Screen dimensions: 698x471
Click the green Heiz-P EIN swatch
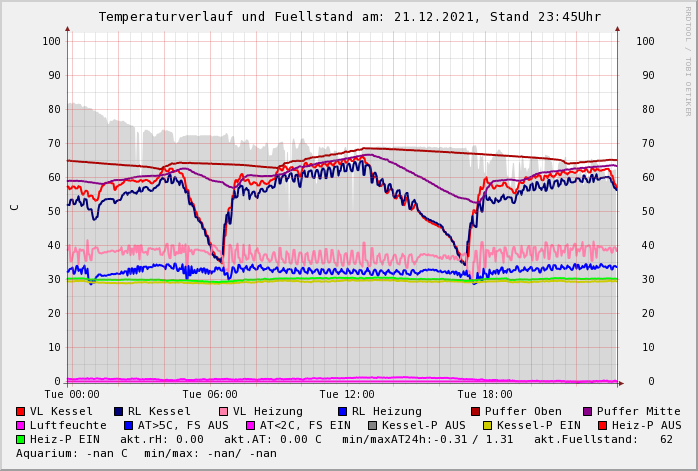coord(21,439)
